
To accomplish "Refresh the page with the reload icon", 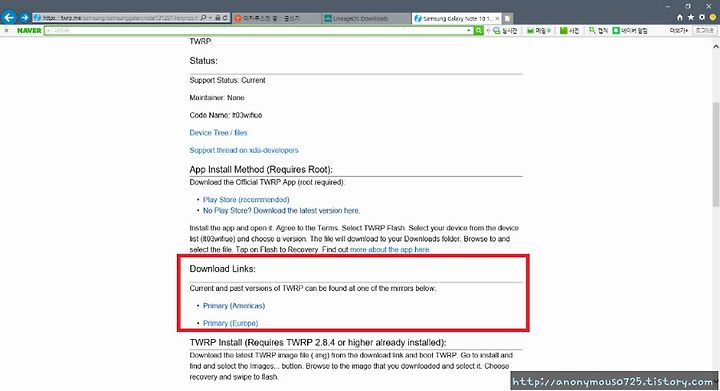I will point(225,18).
